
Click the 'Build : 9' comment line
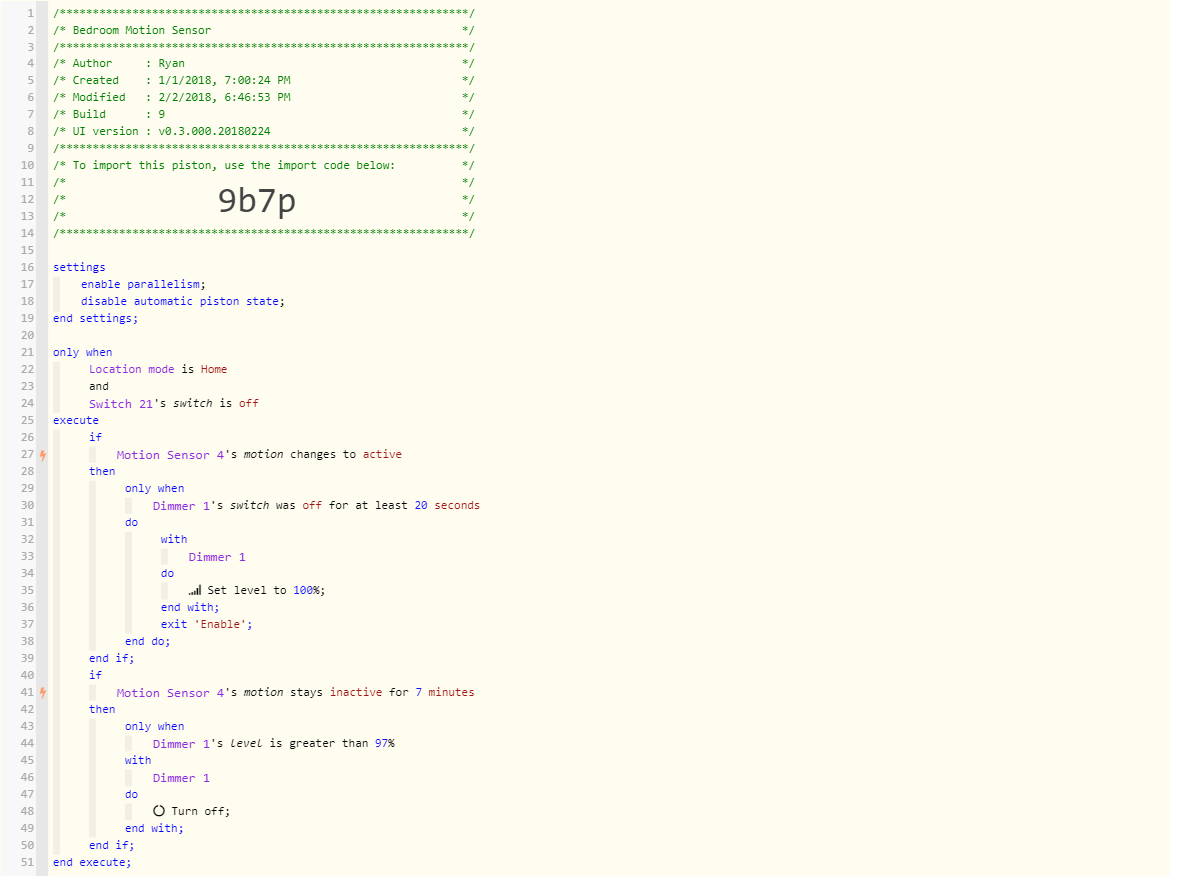pyautogui.click(x=264, y=115)
